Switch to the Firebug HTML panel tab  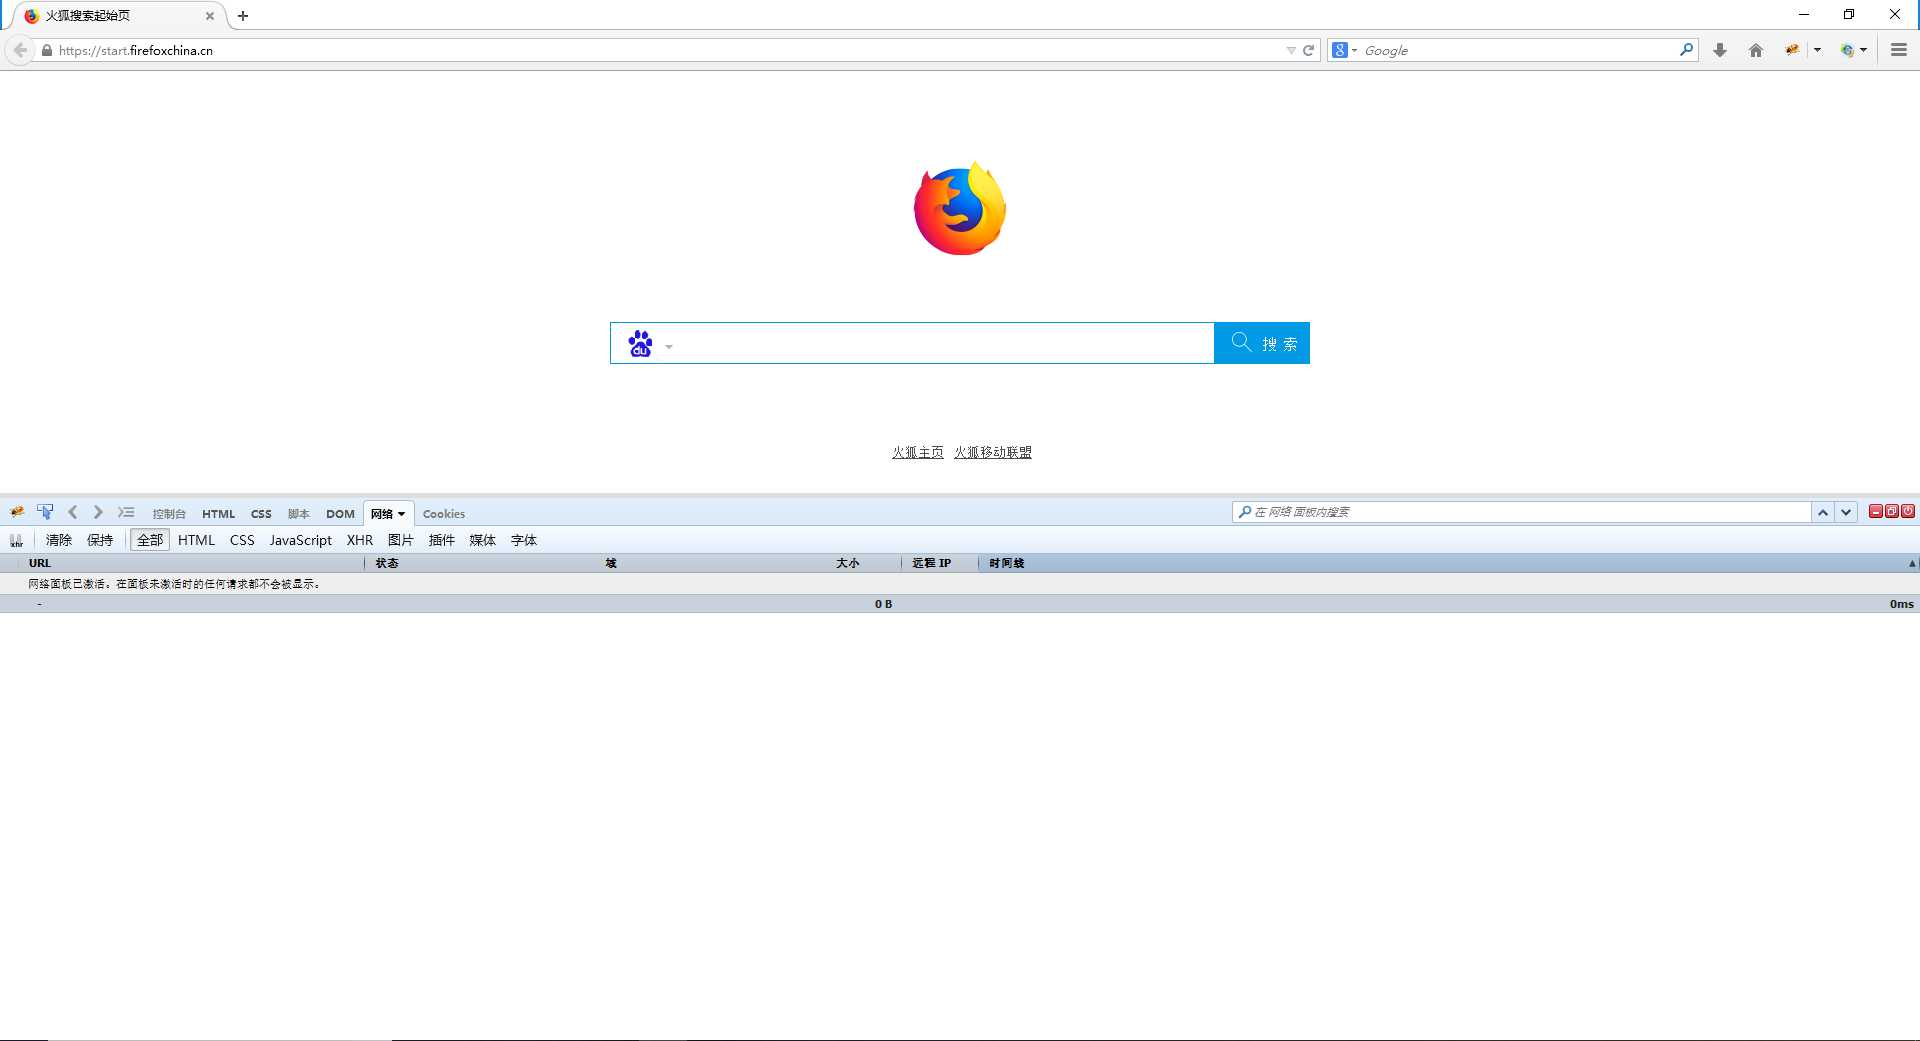click(218, 514)
